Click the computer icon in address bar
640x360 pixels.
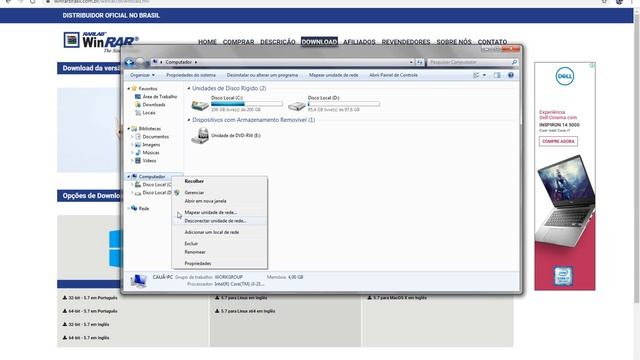point(155,62)
